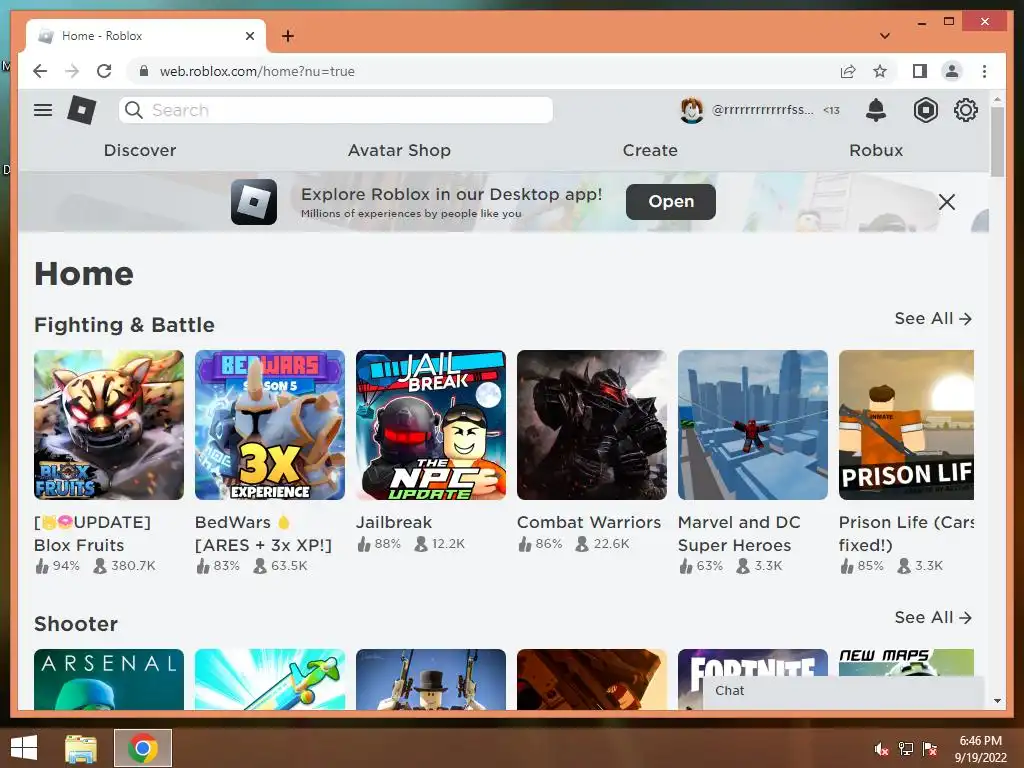Screen dimensions: 1024x768
Task: Click the network tray icon
Action: (x=905, y=749)
